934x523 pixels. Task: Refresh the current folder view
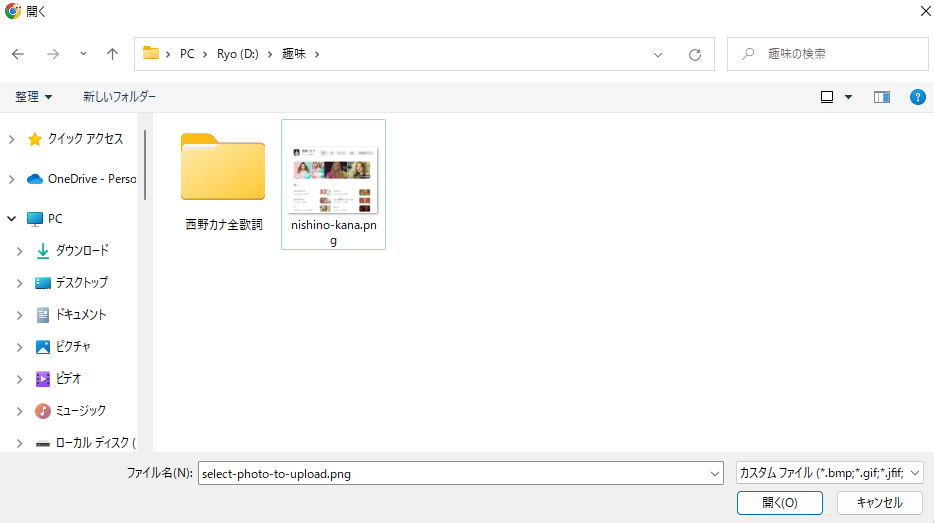pyautogui.click(x=695, y=54)
